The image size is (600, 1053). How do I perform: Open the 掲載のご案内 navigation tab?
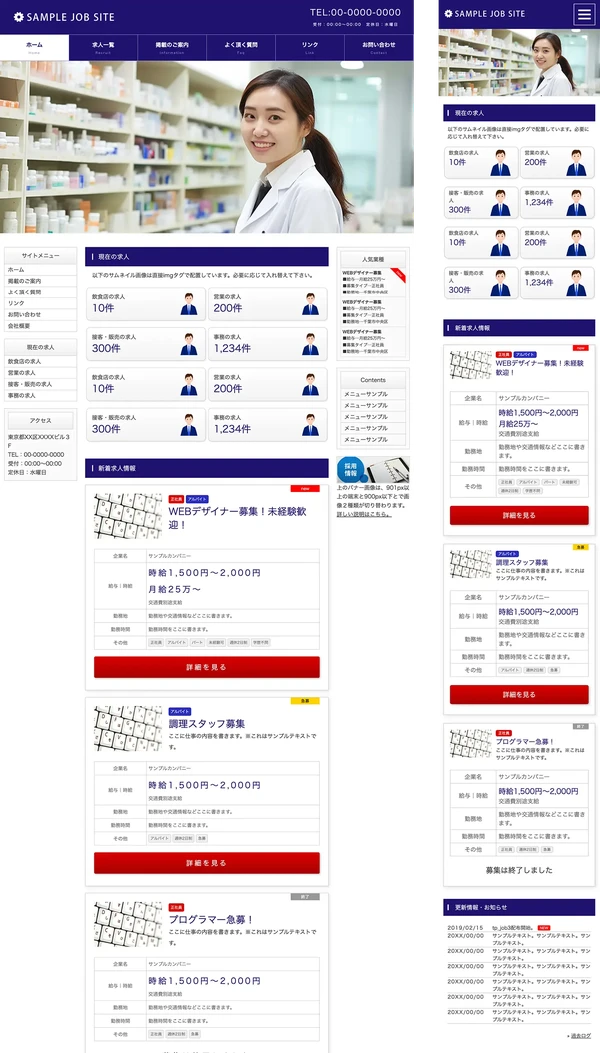(172, 47)
